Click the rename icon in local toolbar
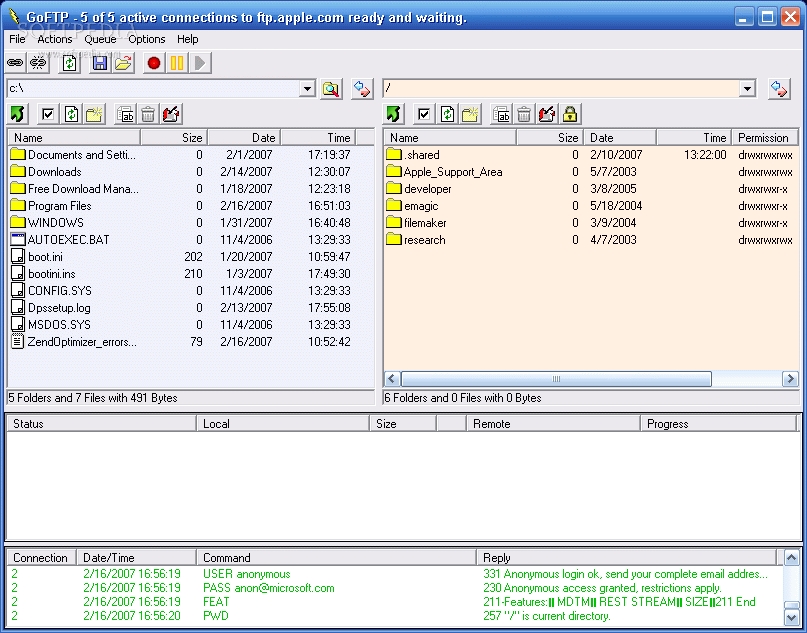Image resolution: width=807 pixels, height=633 pixels. (125, 114)
